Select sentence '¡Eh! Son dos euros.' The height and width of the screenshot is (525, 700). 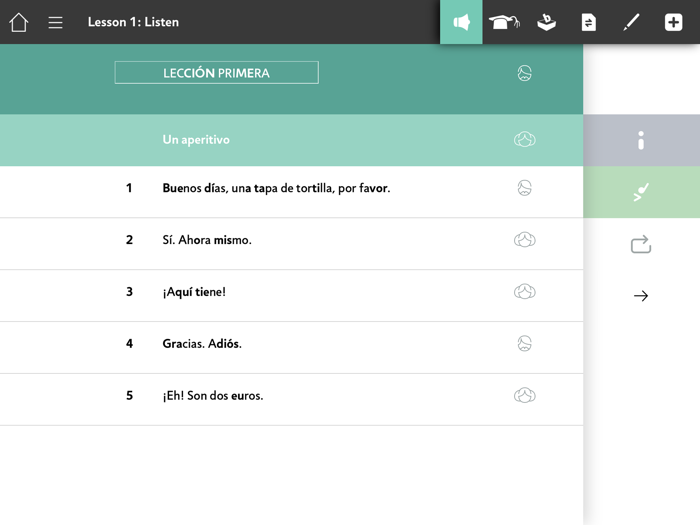pyautogui.click(x=213, y=395)
